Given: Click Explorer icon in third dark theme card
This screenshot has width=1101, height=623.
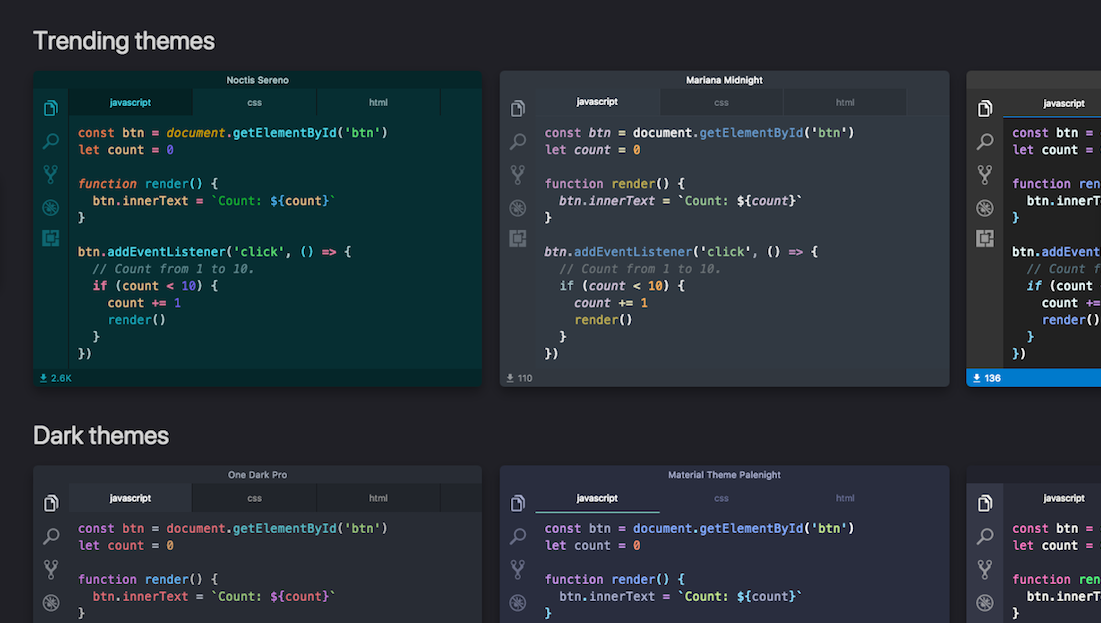Looking at the screenshot, I should (x=985, y=503).
